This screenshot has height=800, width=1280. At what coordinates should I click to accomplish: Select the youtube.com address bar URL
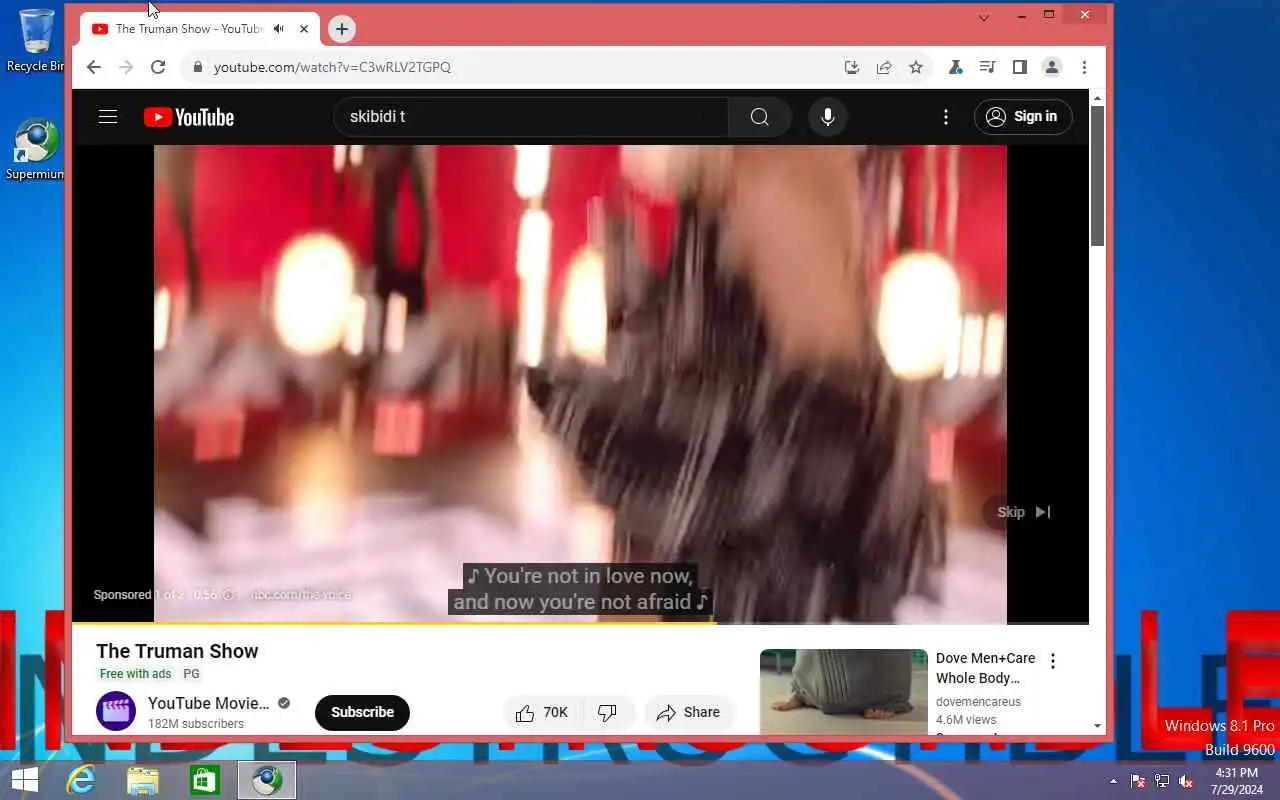[x=332, y=67]
